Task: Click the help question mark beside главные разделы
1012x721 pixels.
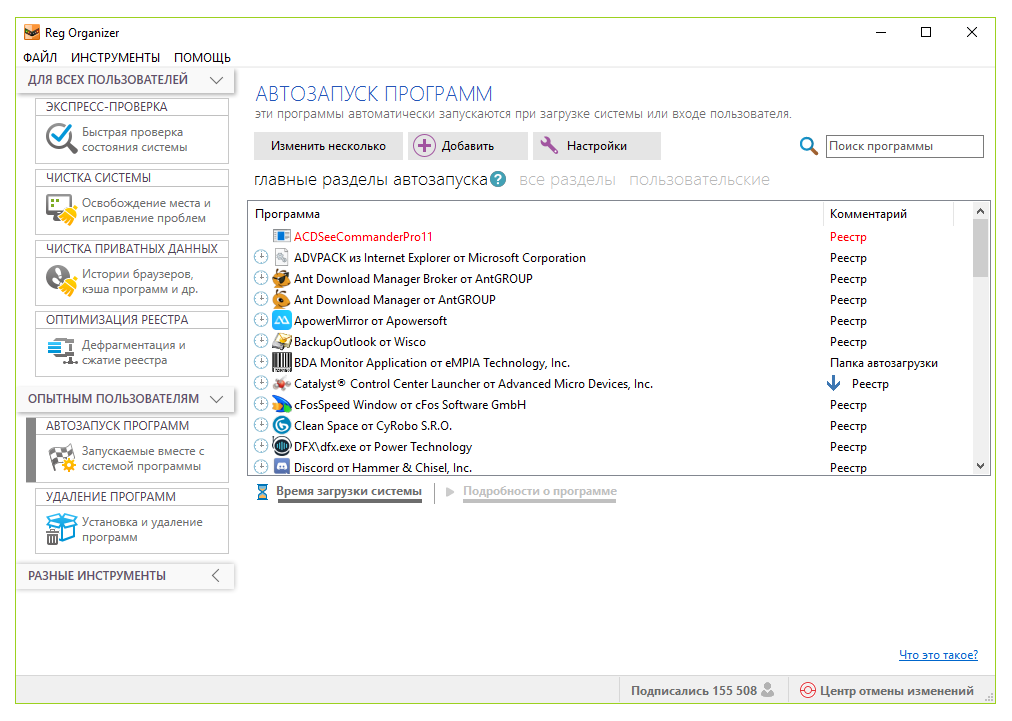Action: [x=498, y=179]
